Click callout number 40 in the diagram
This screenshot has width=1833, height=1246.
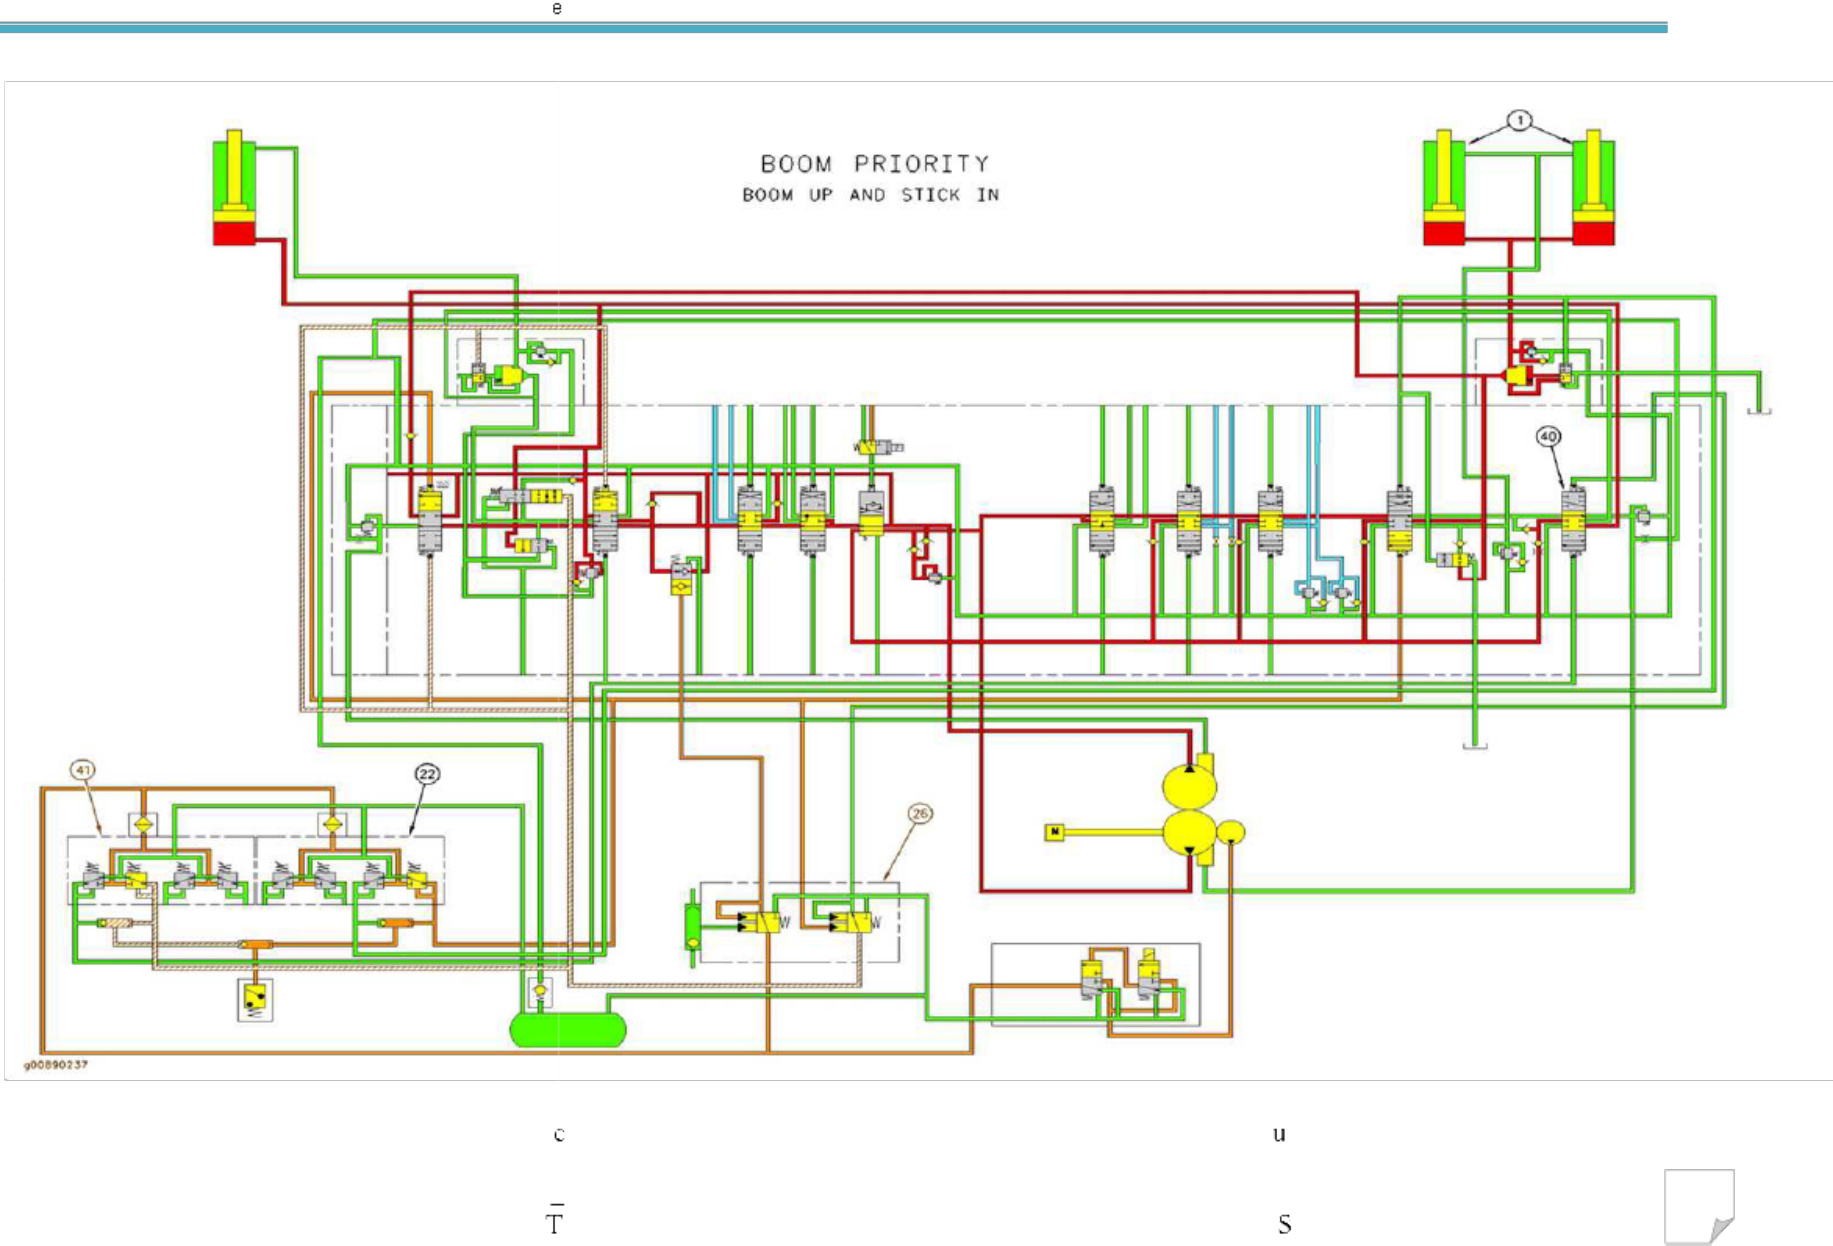1548,437
